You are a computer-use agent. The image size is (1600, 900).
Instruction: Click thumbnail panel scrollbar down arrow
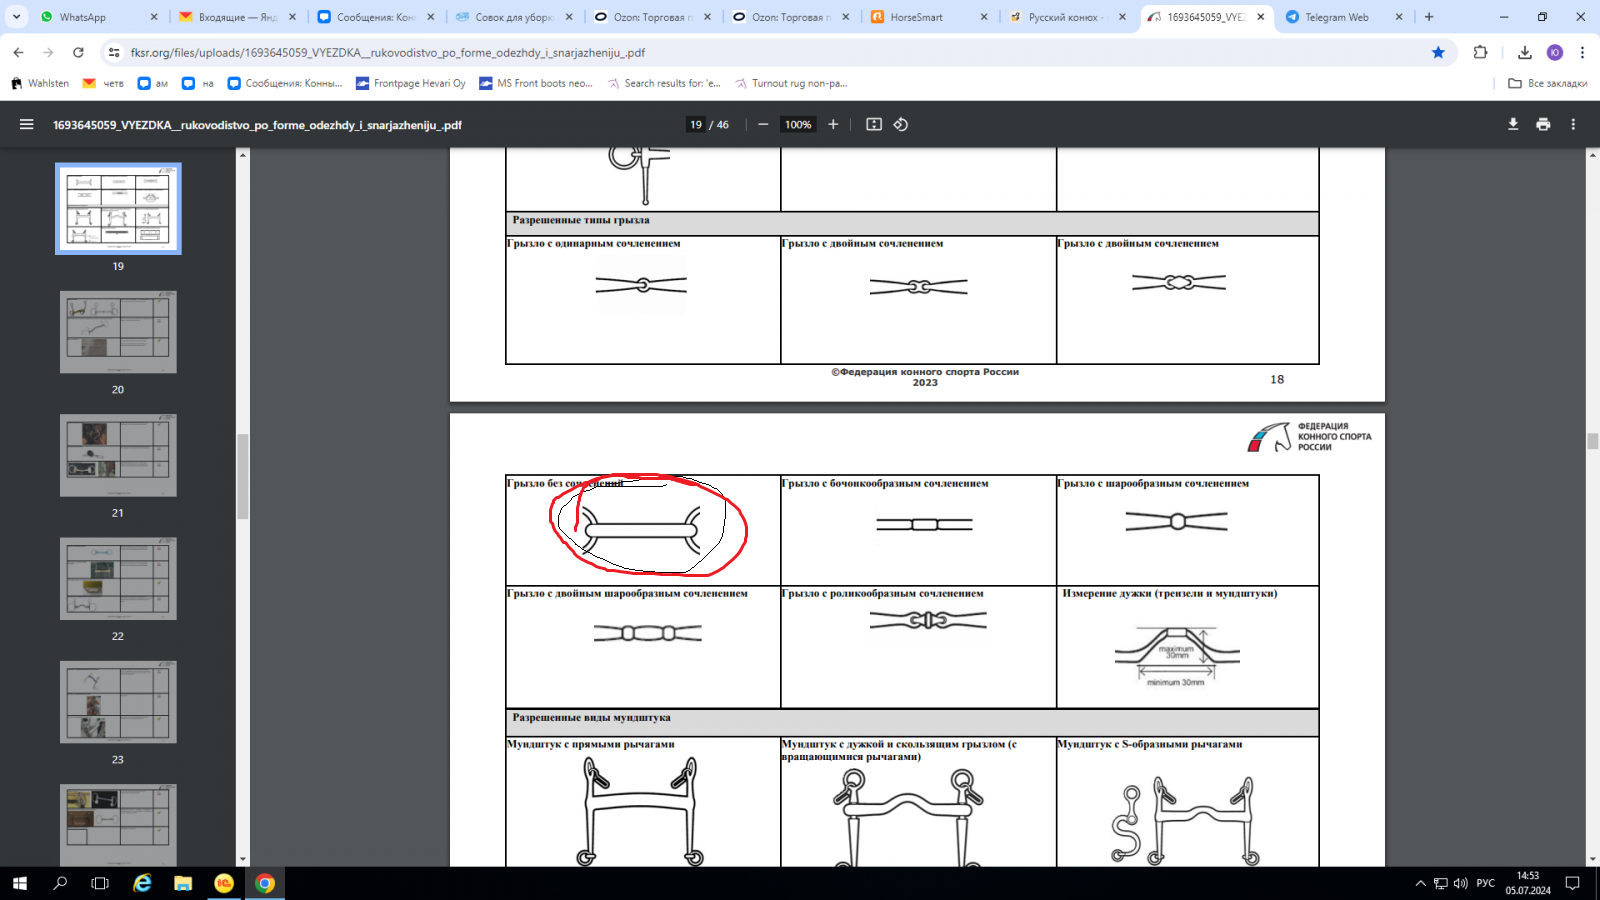click(x=242, y=859)
